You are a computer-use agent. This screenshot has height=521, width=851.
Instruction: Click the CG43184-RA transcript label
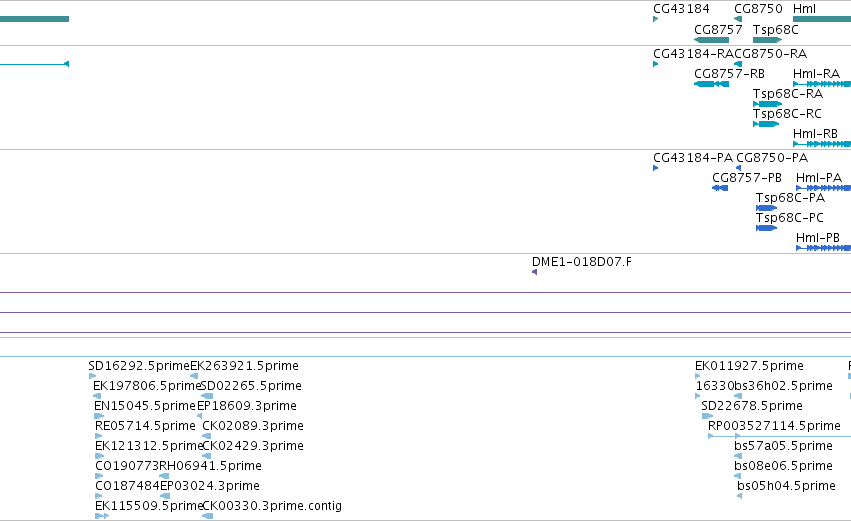coord(693,54)
